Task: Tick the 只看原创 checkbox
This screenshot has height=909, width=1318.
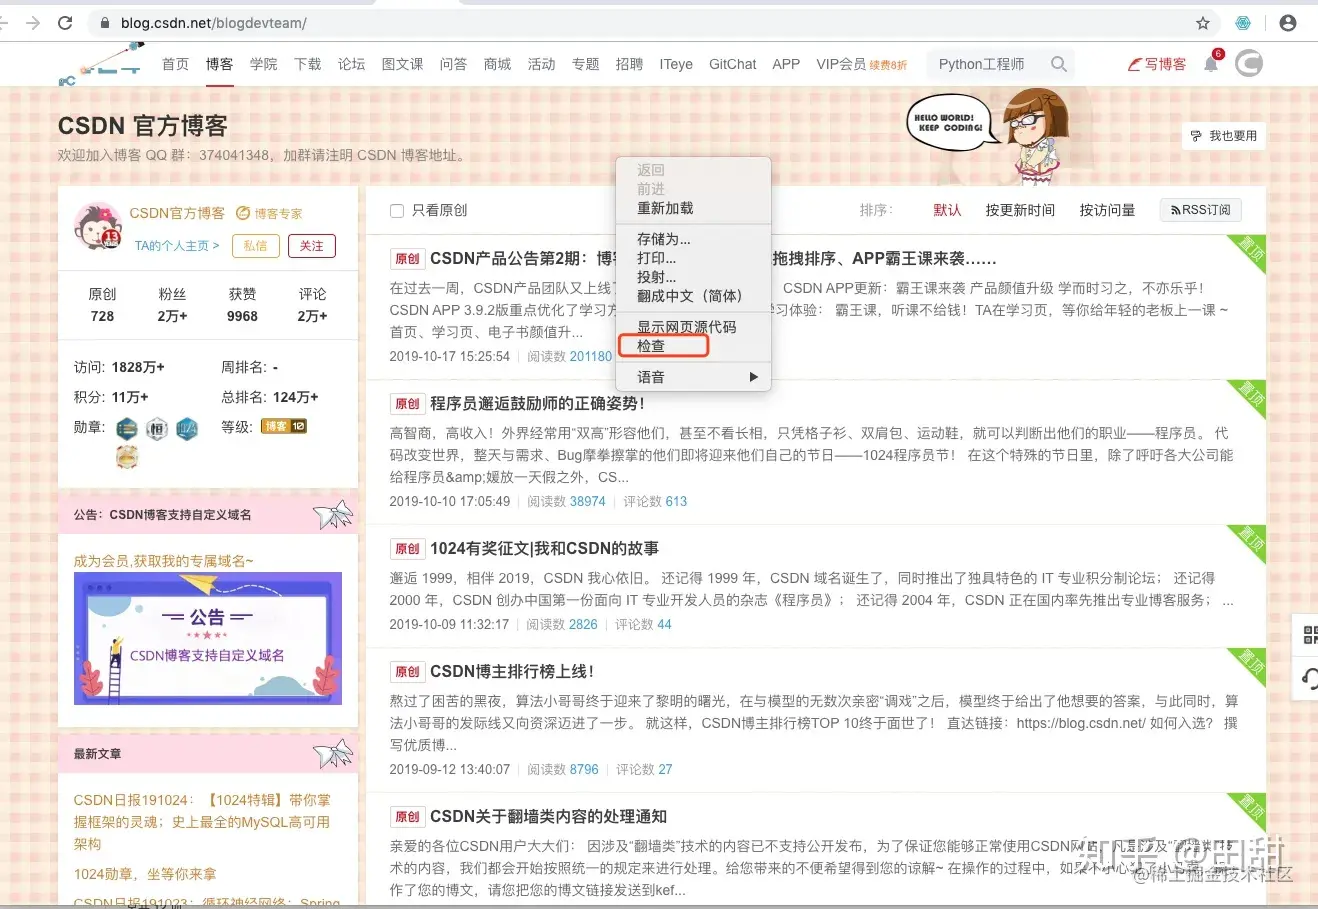Action: click(397, 211)
